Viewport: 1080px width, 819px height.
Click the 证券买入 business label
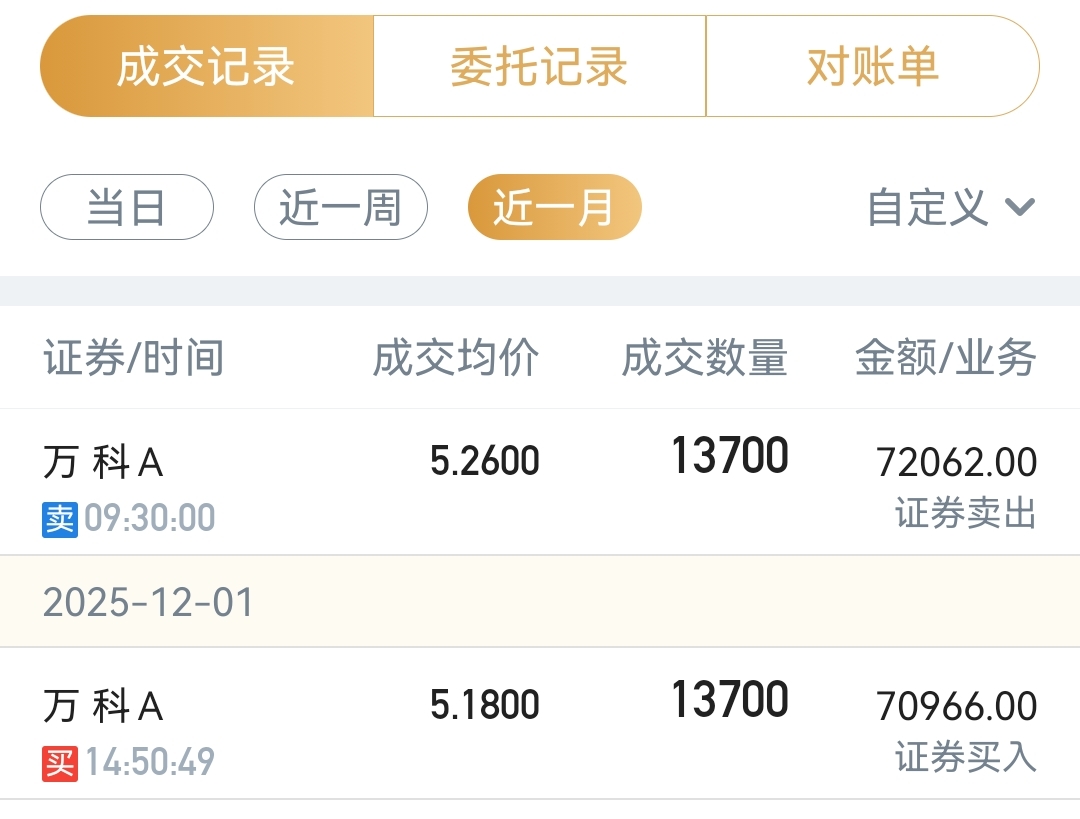(x=965, y=757)
